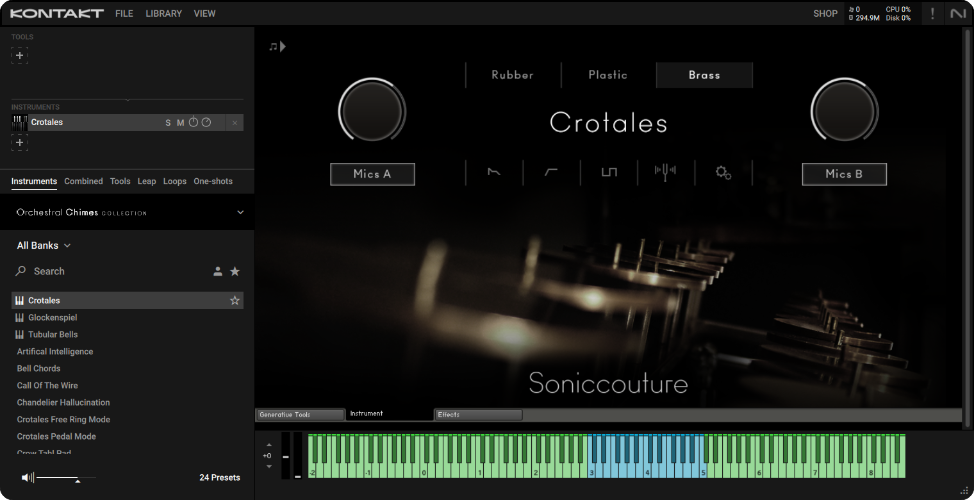
Task: Open the stereo width mixer icon
Action: [x=666, y=172]
